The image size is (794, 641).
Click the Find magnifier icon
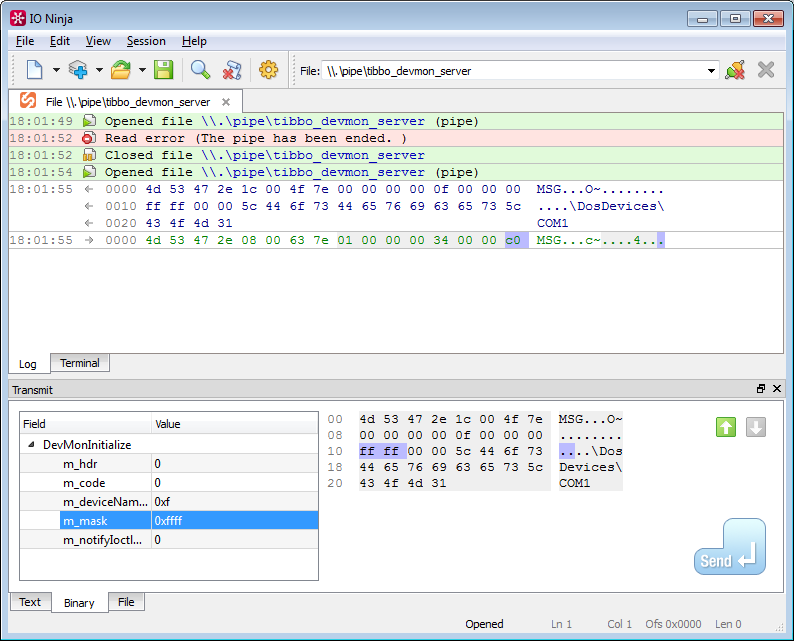tap(200, 70)
